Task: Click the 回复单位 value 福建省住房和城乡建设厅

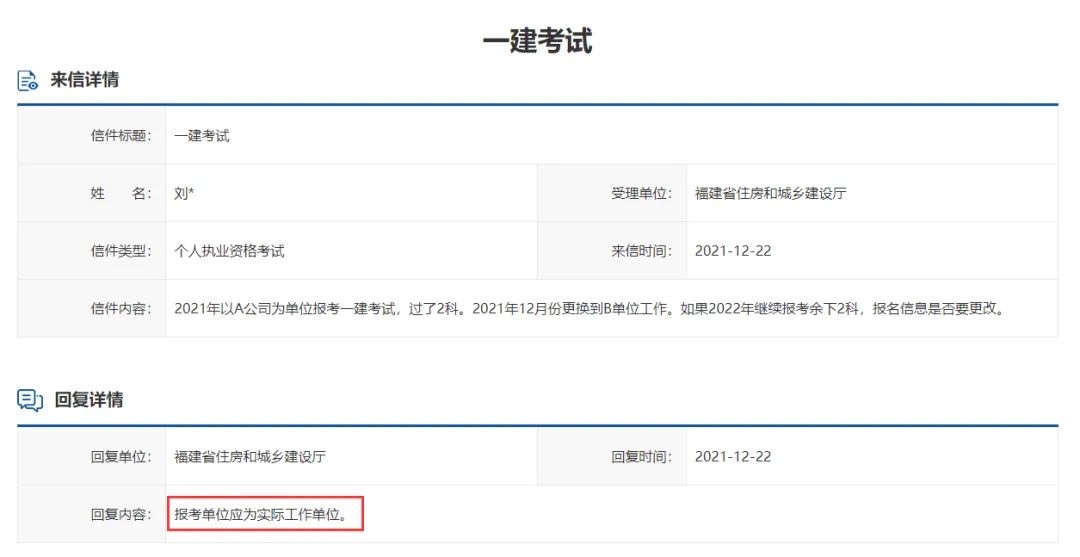Action: [250, 457]
